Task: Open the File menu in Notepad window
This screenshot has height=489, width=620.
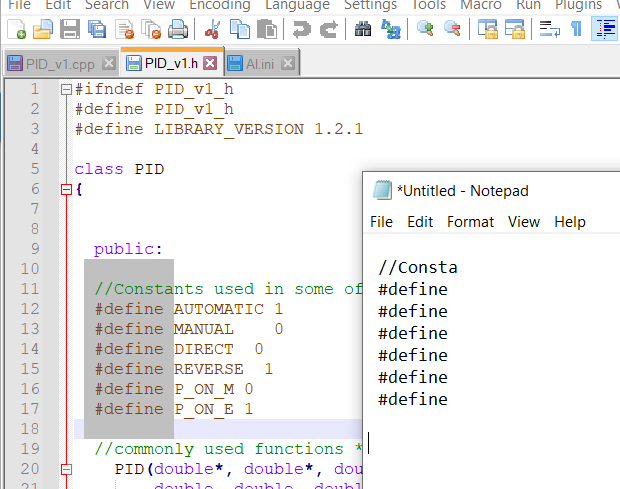Action: [381, 222]
